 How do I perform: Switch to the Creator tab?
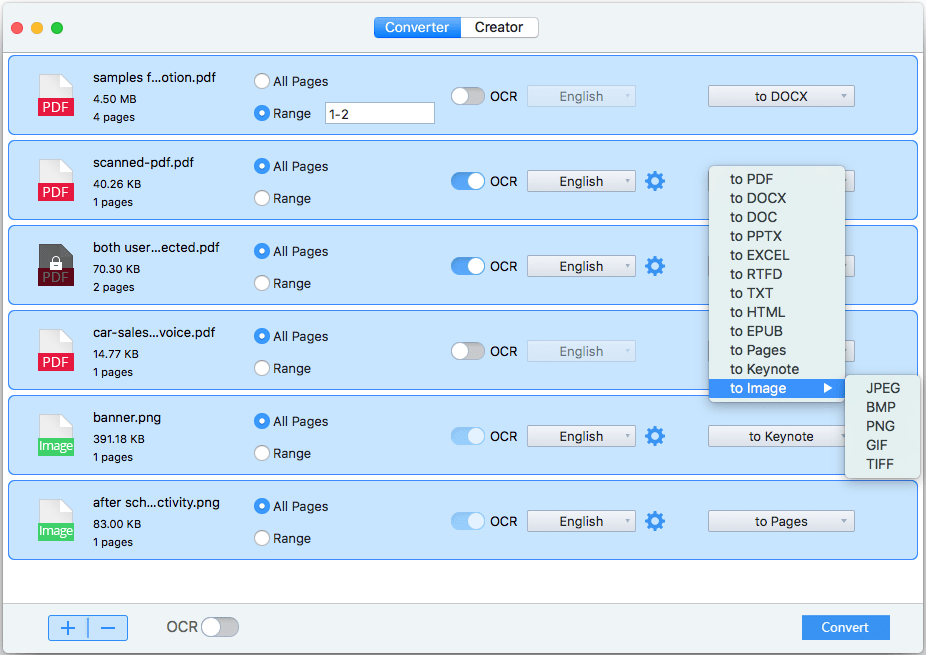[499, 27]
